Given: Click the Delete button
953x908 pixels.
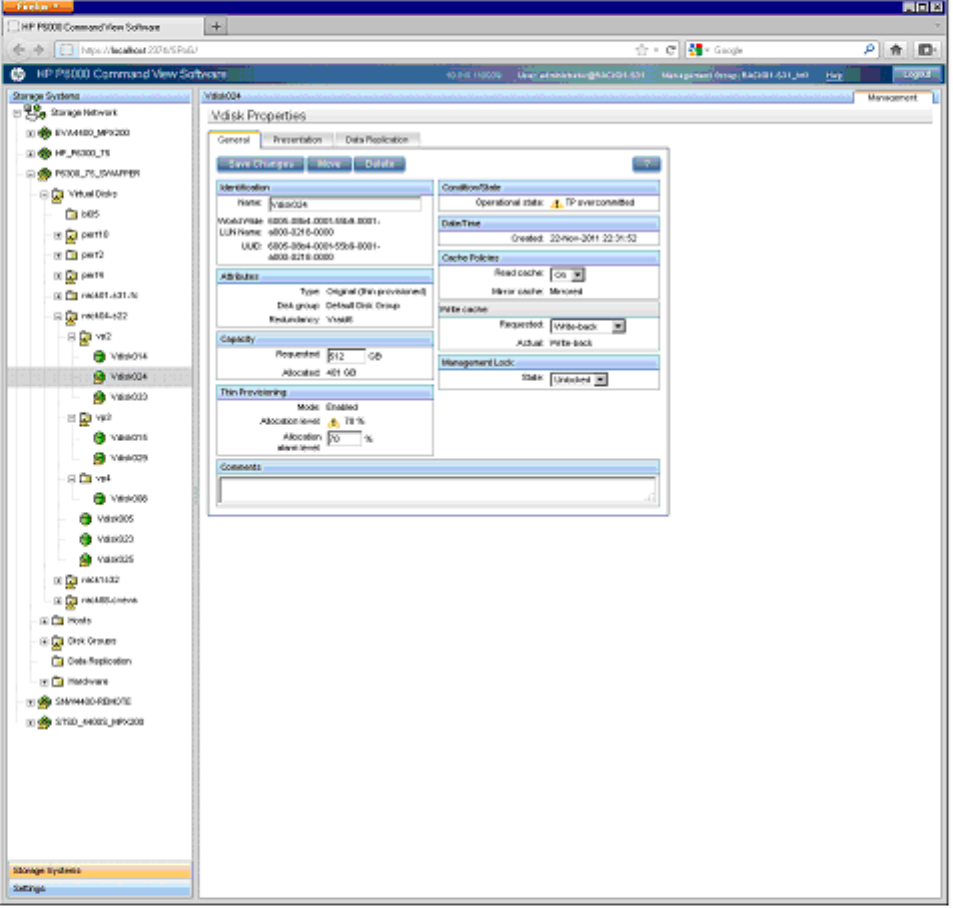Looking at the screenshot, I should tap(380, 164).
